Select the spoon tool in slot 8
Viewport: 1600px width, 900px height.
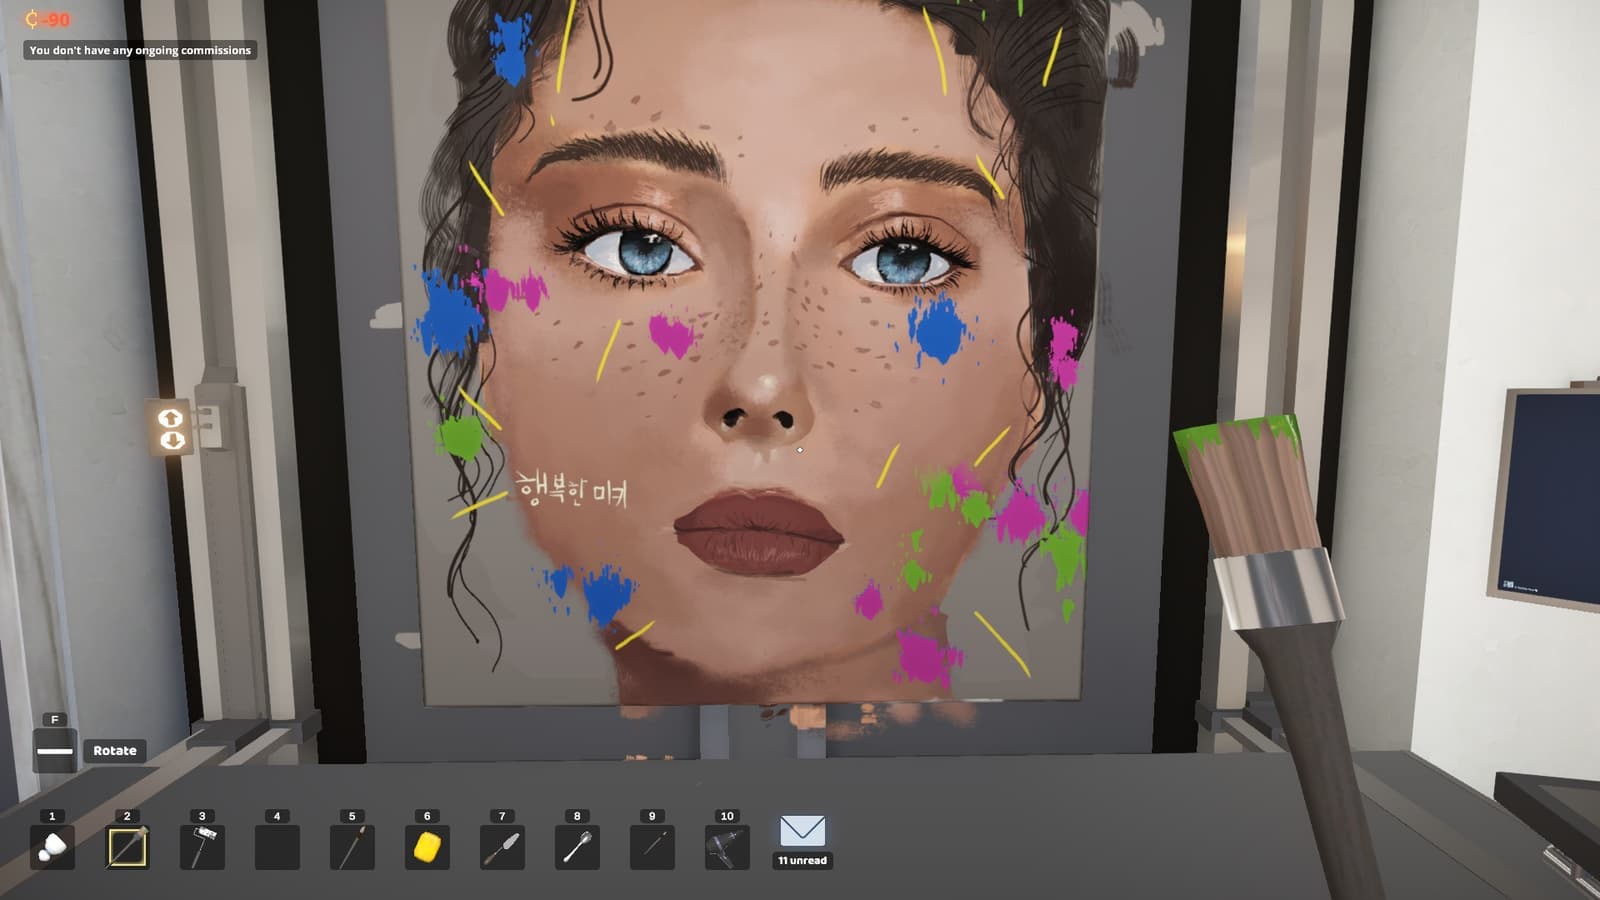(577, 846)
